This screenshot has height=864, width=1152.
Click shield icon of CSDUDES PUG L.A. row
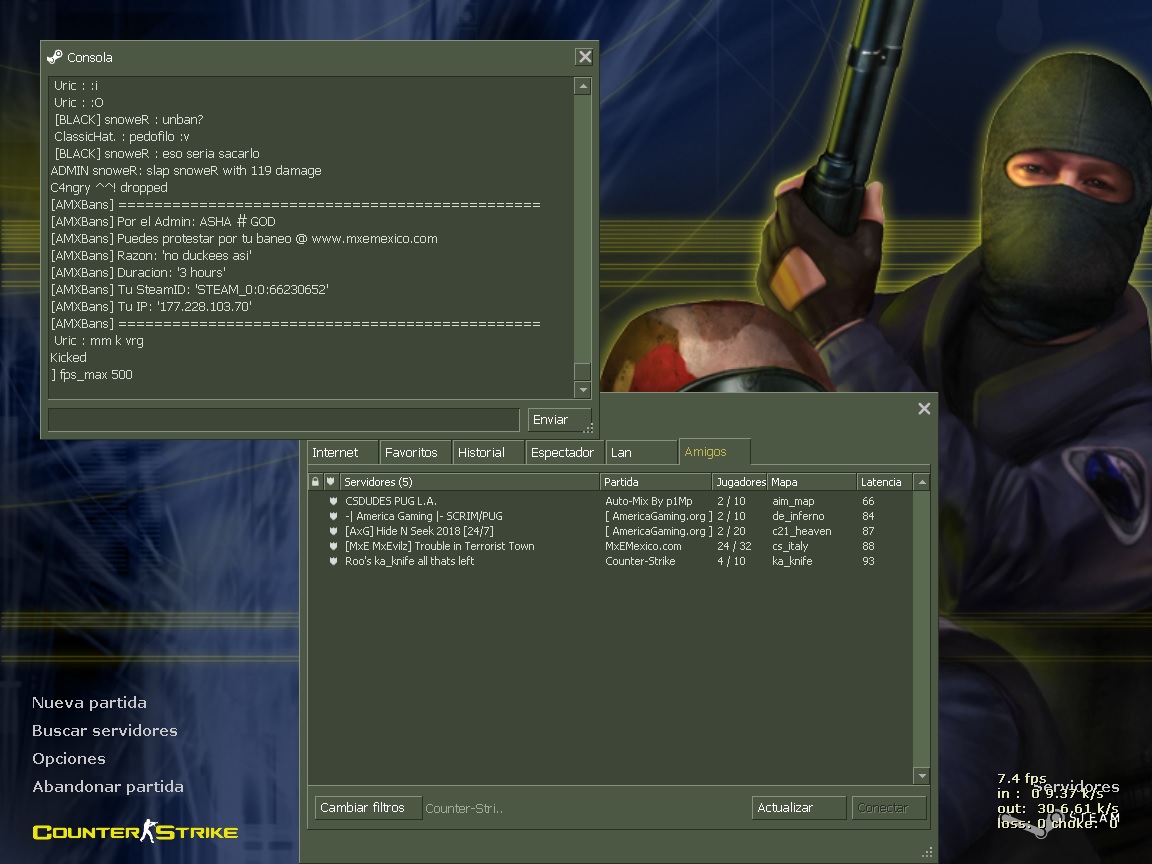click(333, 501)
